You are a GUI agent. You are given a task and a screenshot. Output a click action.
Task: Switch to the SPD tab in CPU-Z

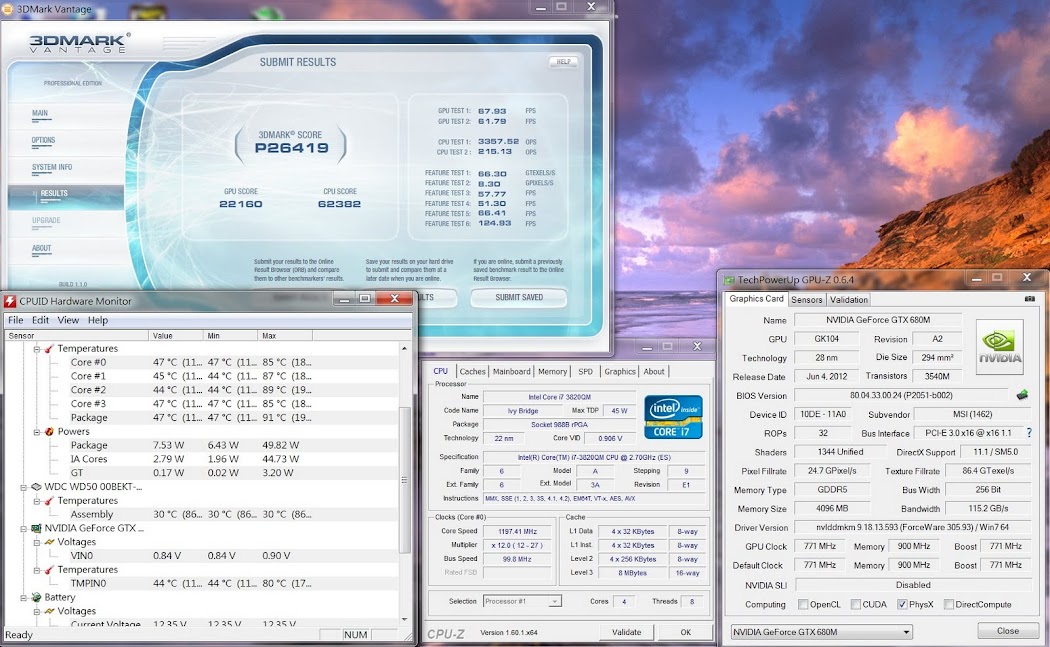[586, 371]
